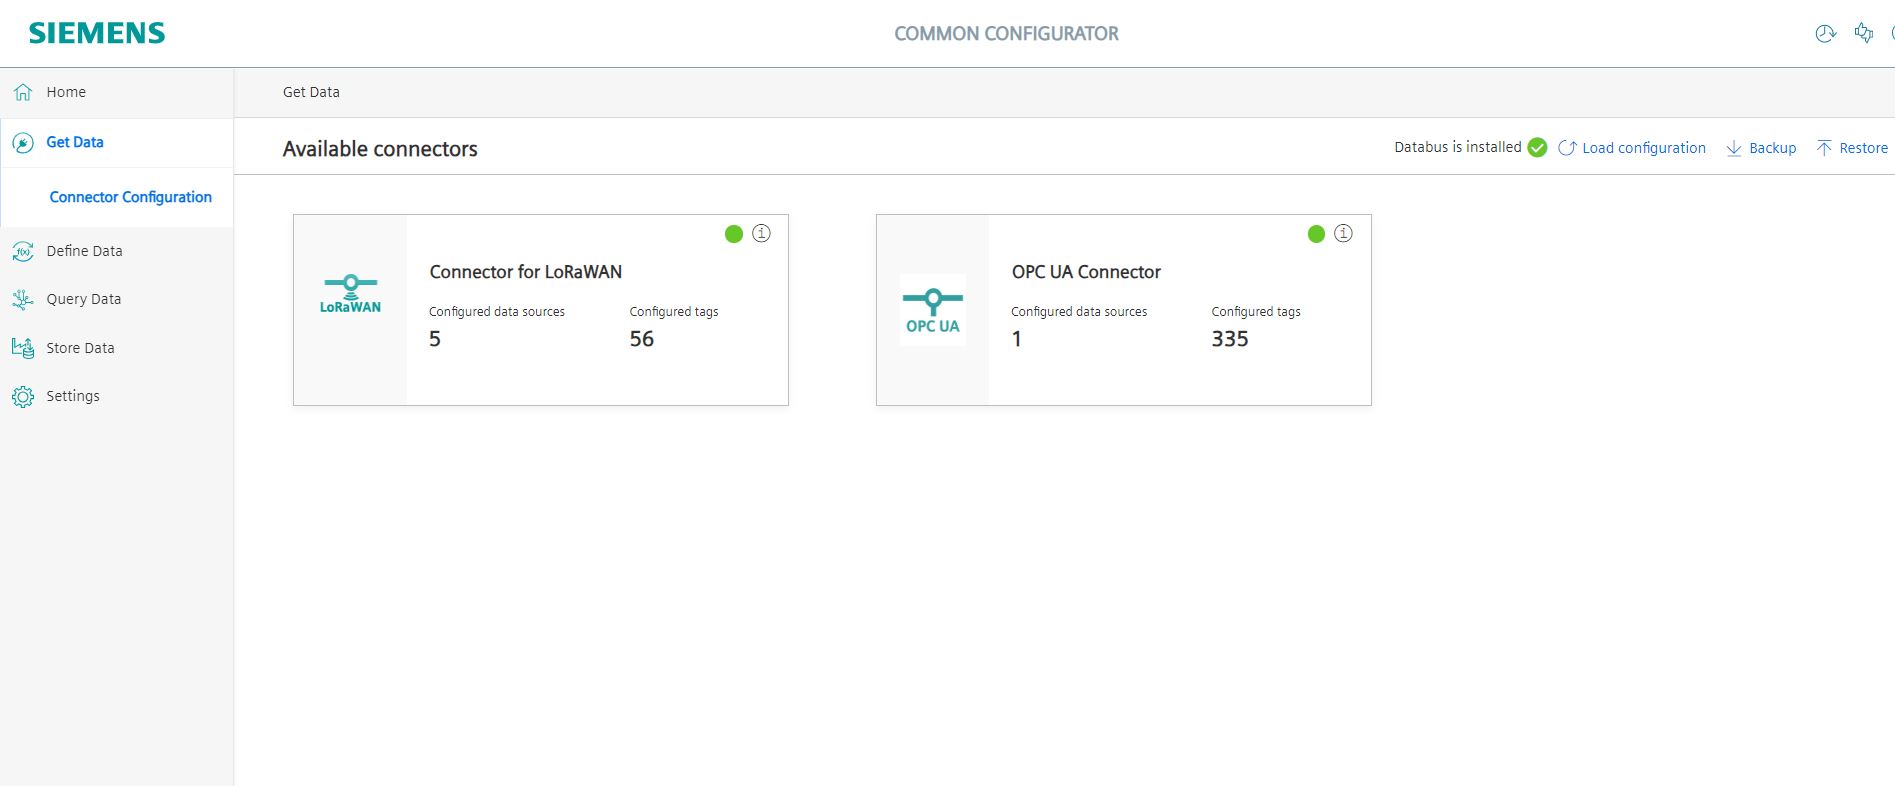Click COMMON CONFIGURATOR title

click(x=1006, y=34)
